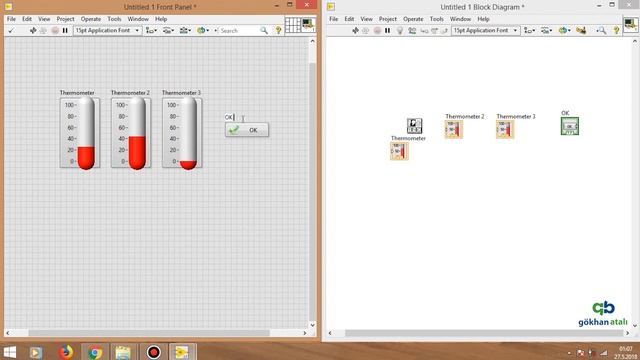
Task: Select the OK boolean terminal in the Block Diagram
Action: pos(570,126)
